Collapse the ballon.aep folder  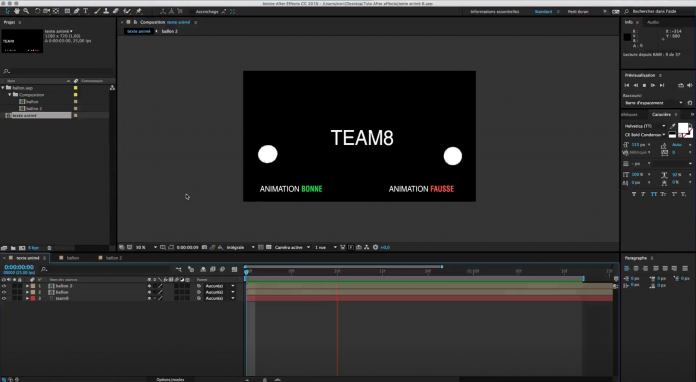tap(4, 88)
